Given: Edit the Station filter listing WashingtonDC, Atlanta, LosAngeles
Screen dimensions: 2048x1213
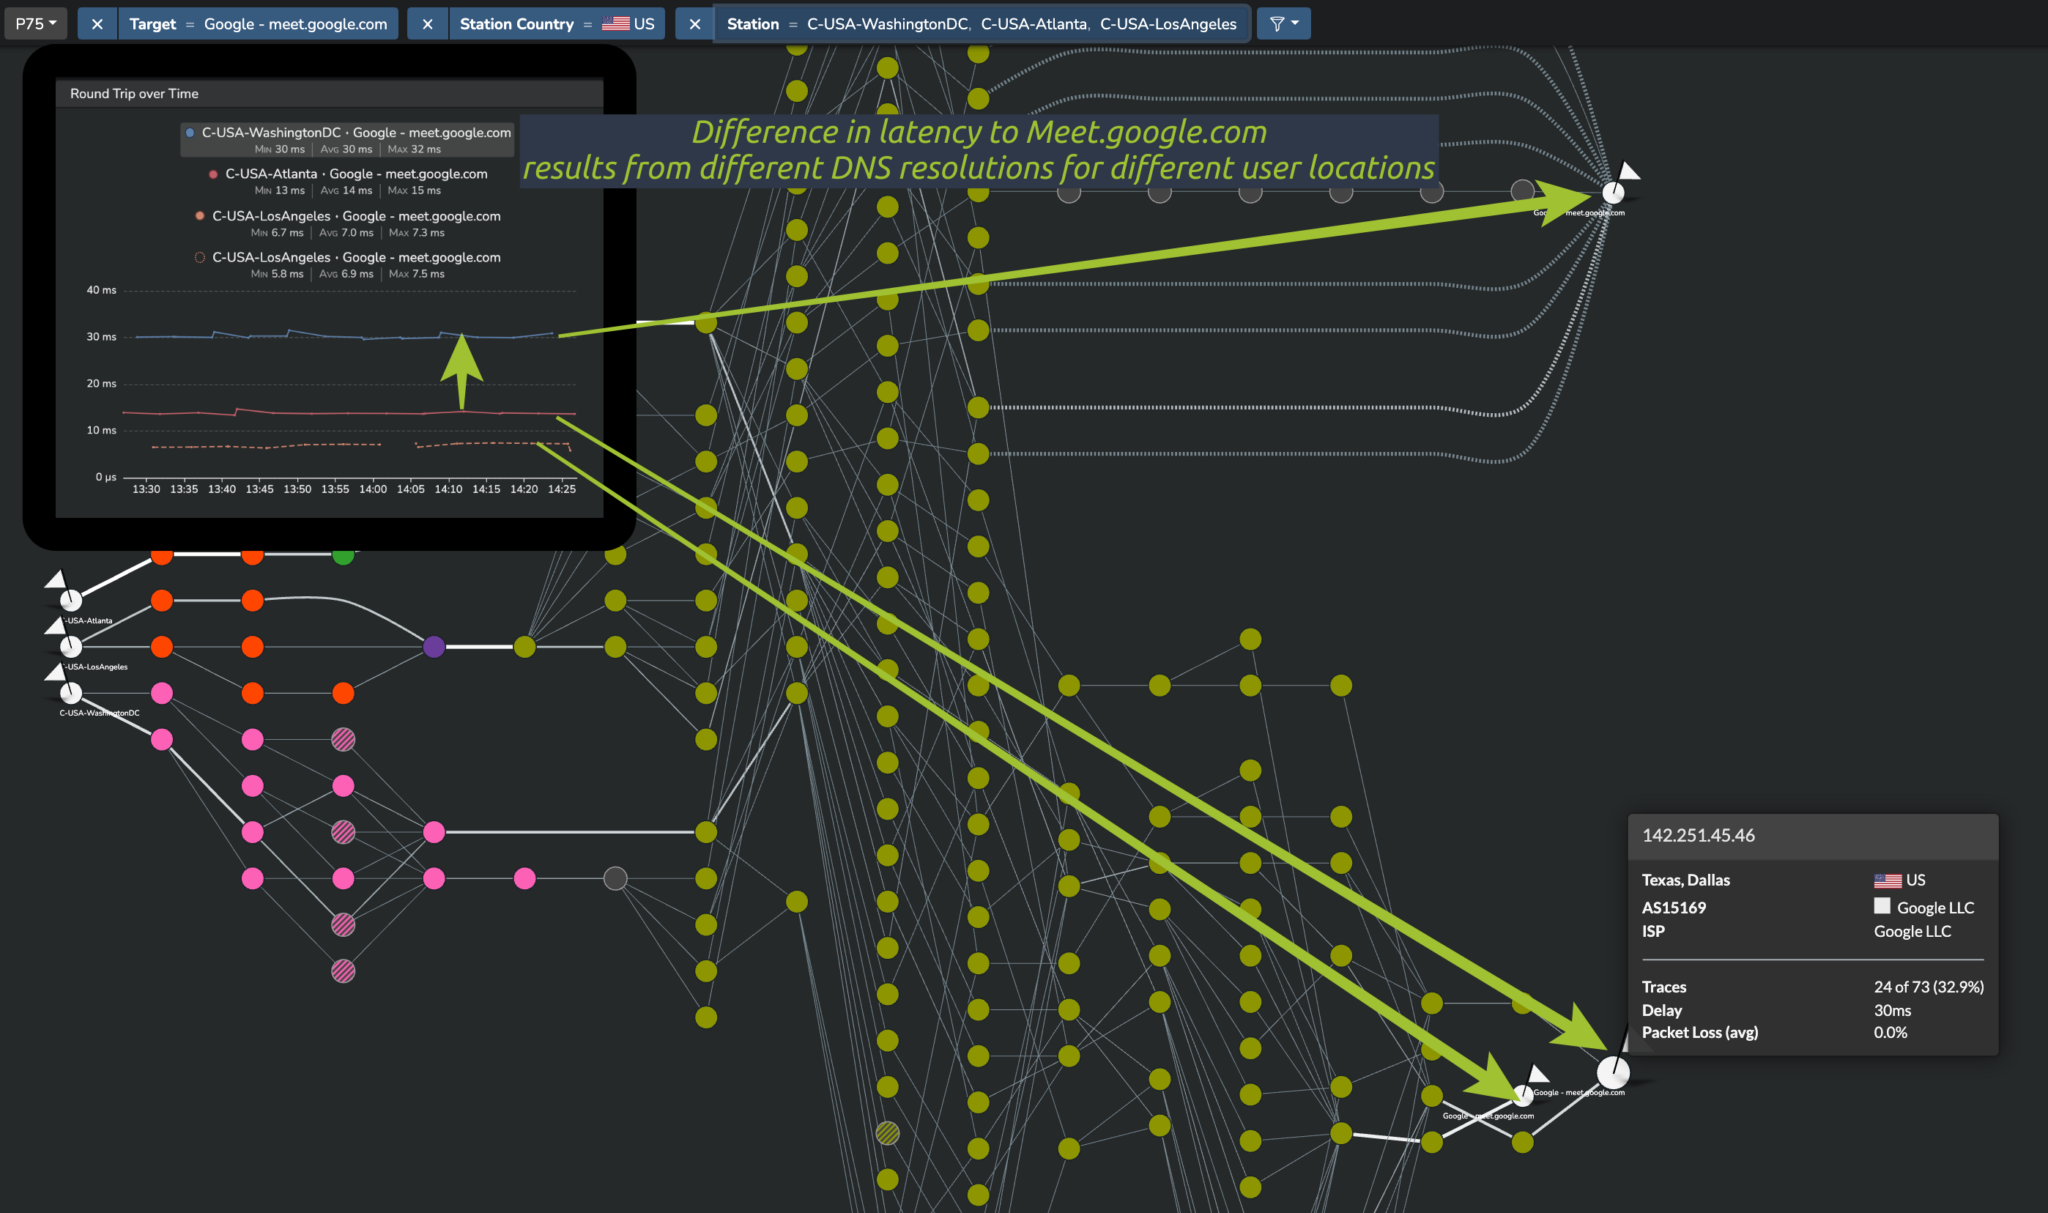Looking at the screenshot, I should 981,23.
